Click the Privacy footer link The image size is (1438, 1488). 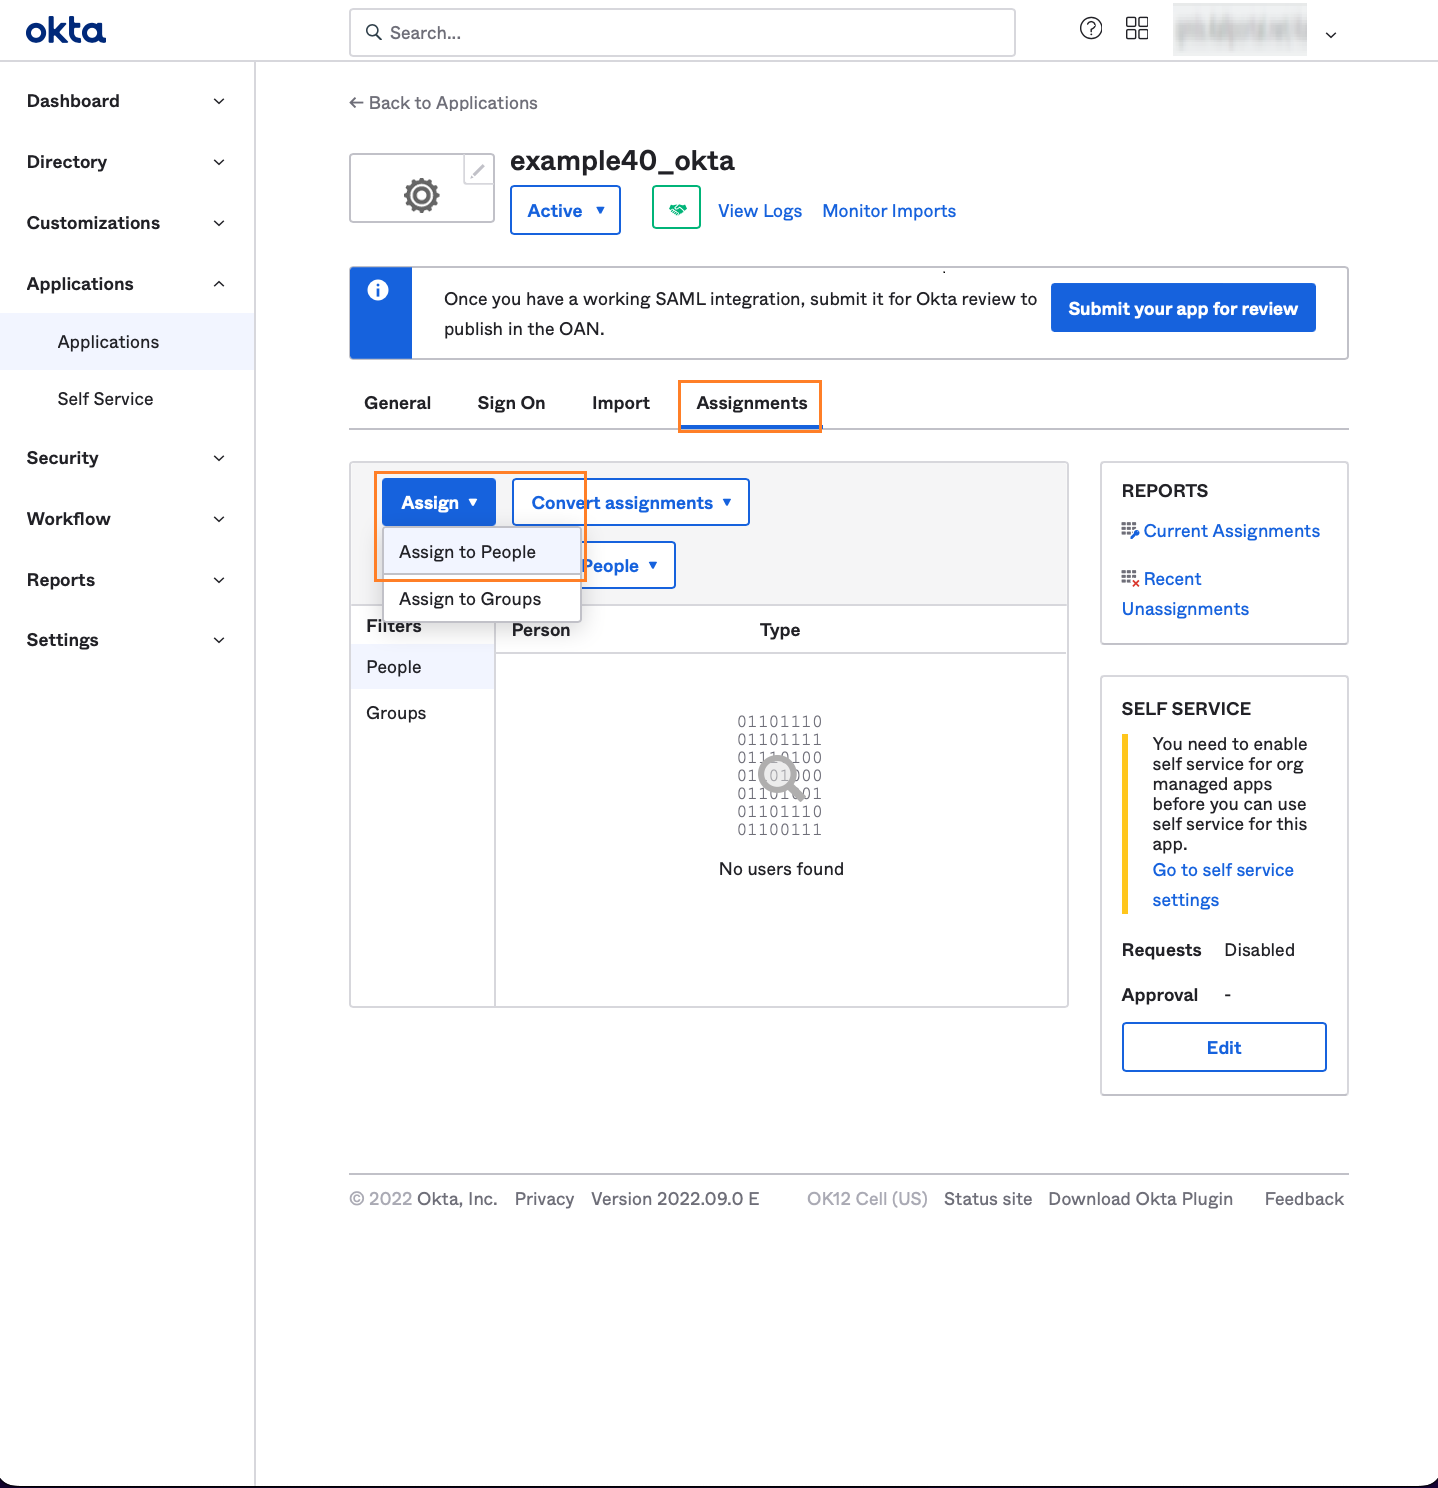(x=544, y=1199)
